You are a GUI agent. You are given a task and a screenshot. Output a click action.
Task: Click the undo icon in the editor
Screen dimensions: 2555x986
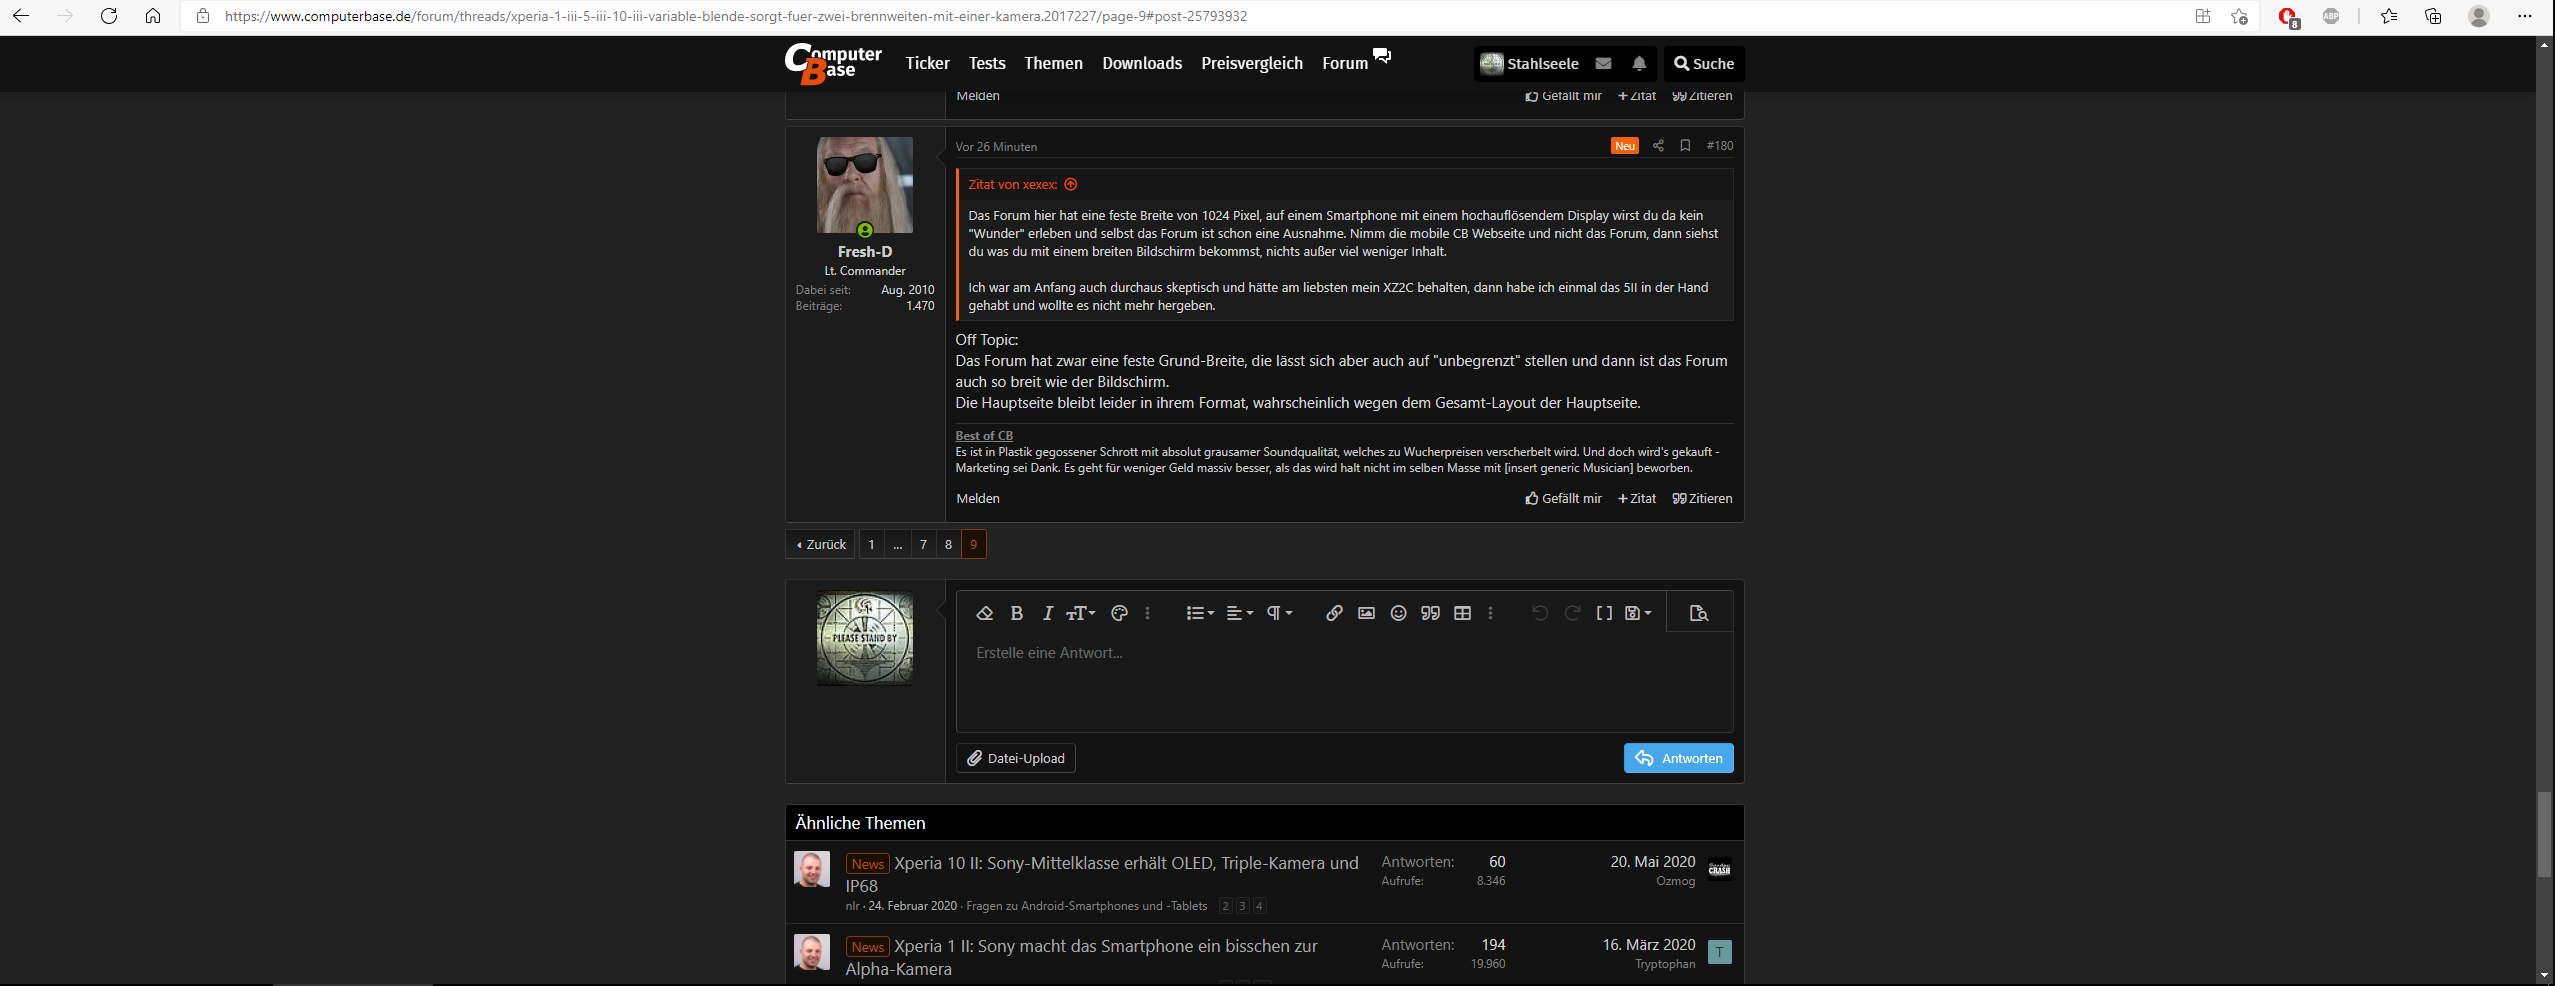(1540, 613)
